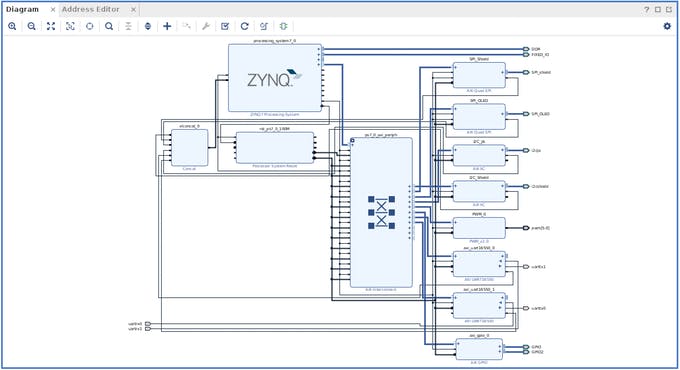The width and height of the screenshot is (680, 370).
Task: Expand the ZYNQ block's DDR interface pin
Action: point(319,49)
